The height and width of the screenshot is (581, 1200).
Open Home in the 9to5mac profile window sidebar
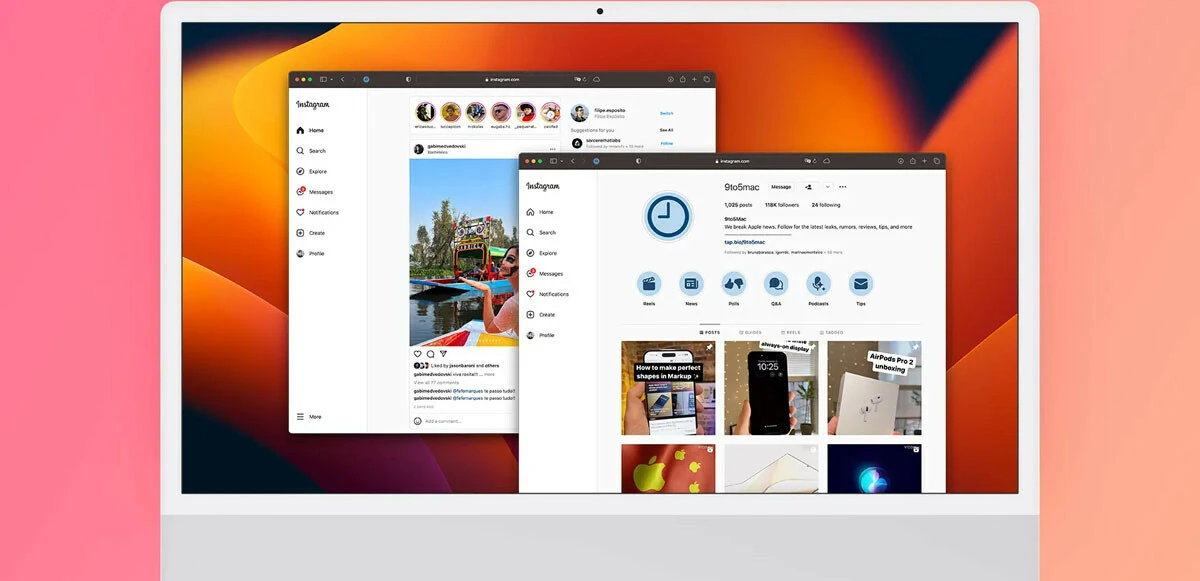(x=540, y=212)
